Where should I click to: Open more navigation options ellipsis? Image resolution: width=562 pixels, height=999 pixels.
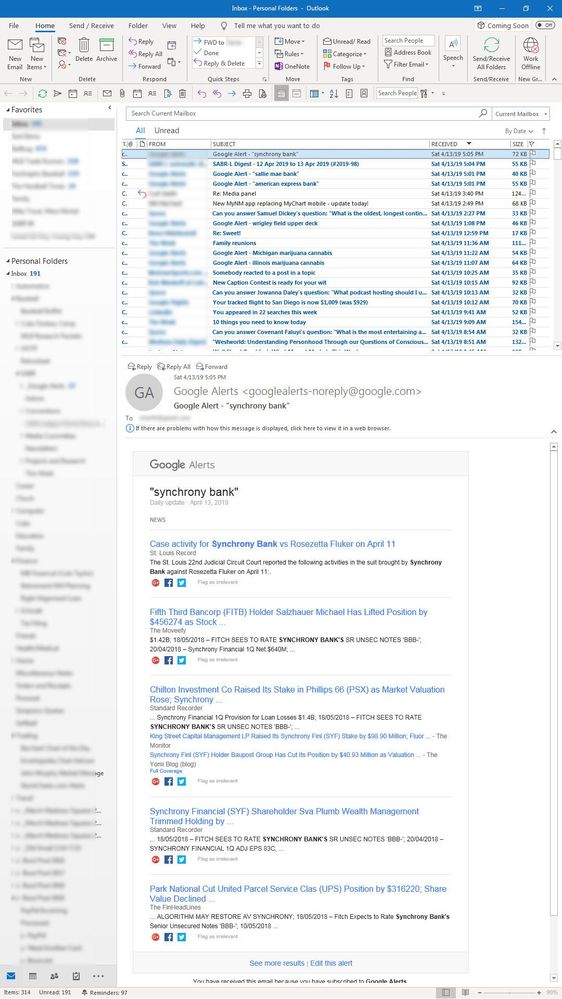[97, 975]
